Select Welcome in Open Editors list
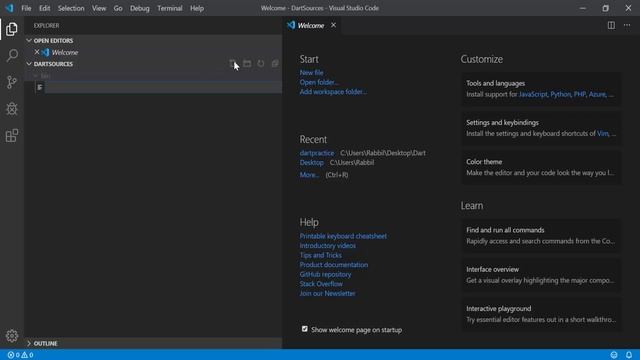 click(x=65, y=52)
